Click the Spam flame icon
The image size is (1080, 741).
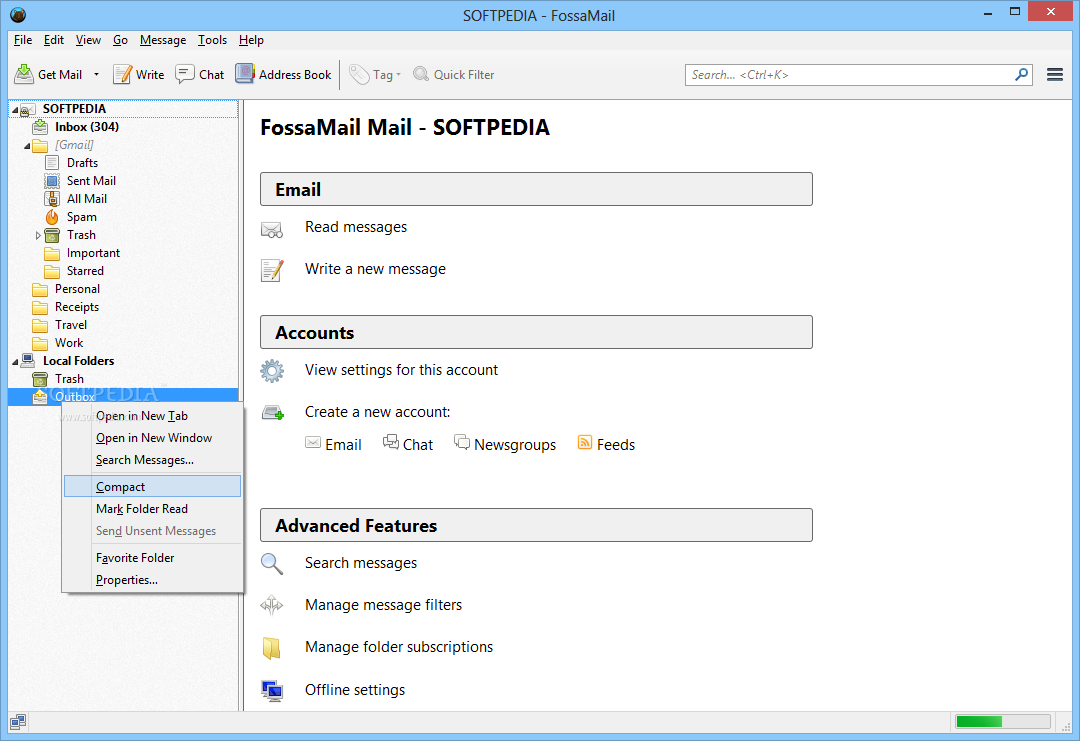[52, 217]
